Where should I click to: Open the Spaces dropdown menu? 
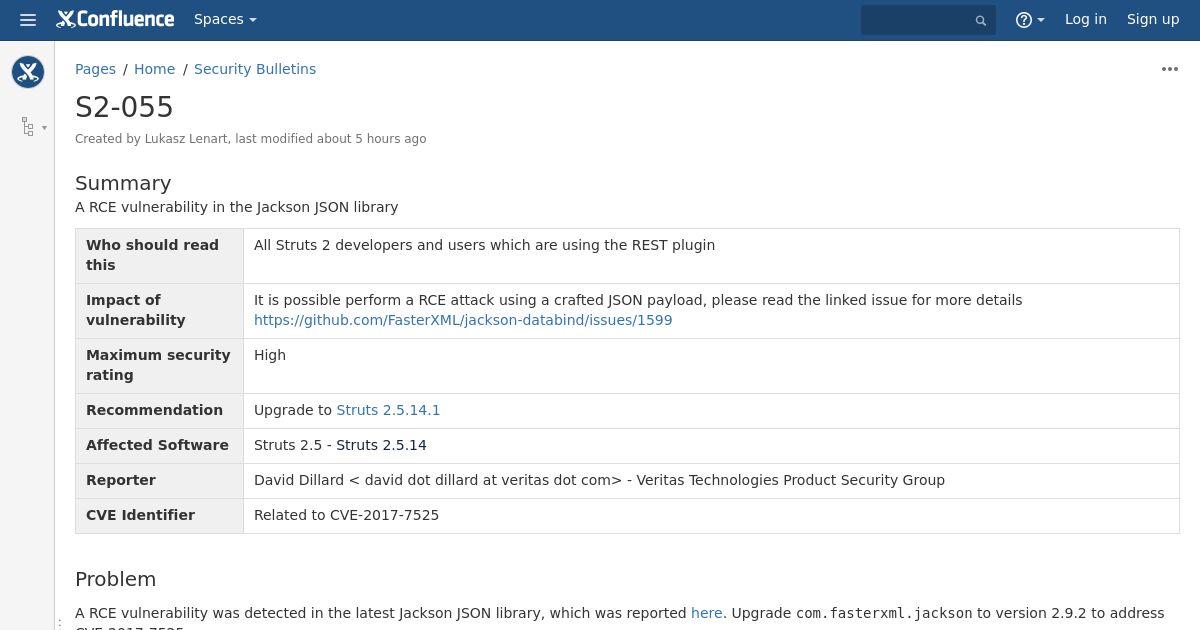click(x=225, y=19)
